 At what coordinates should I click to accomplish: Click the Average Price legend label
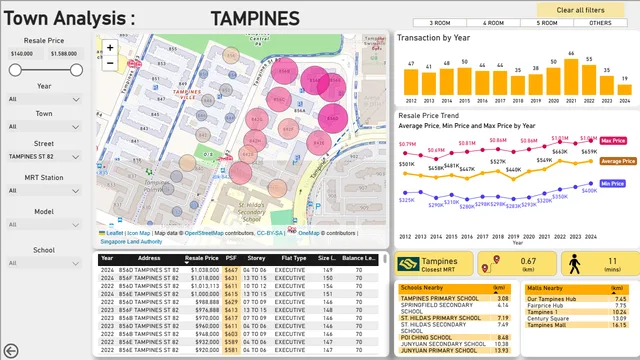coord(618,161)
